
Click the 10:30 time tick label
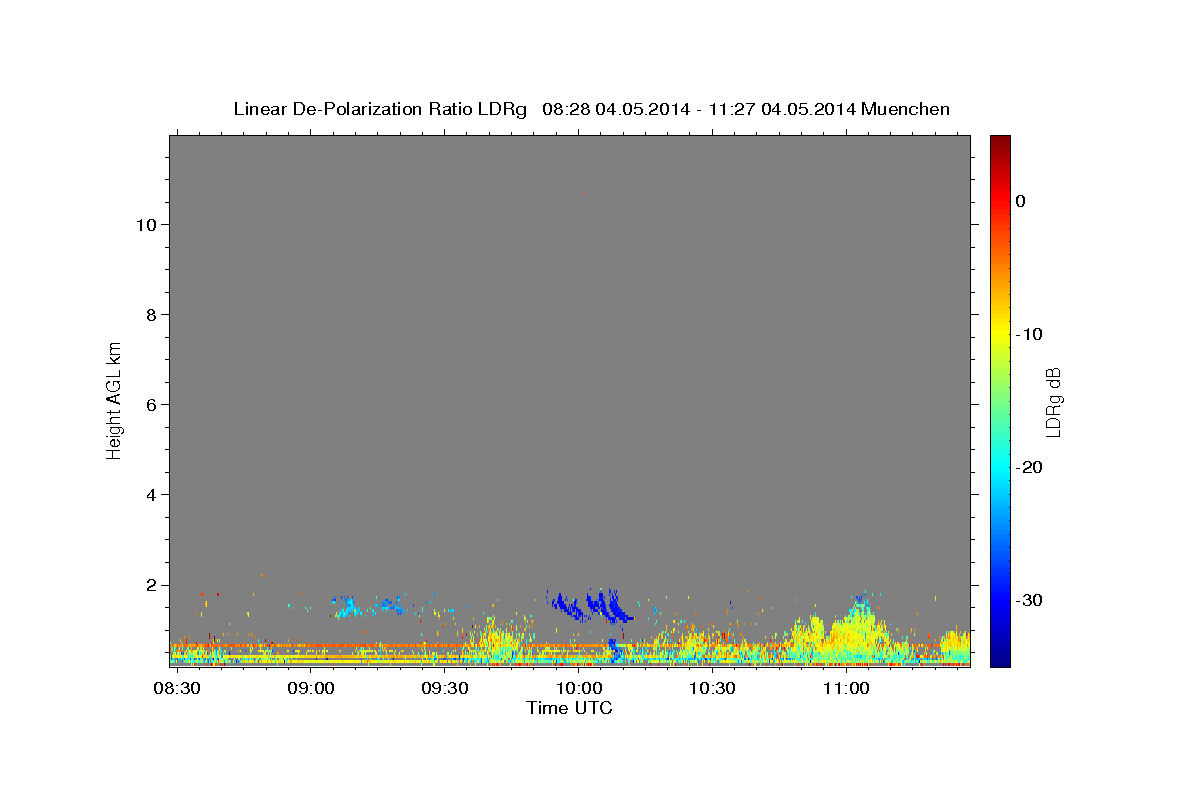pos(712,689)
